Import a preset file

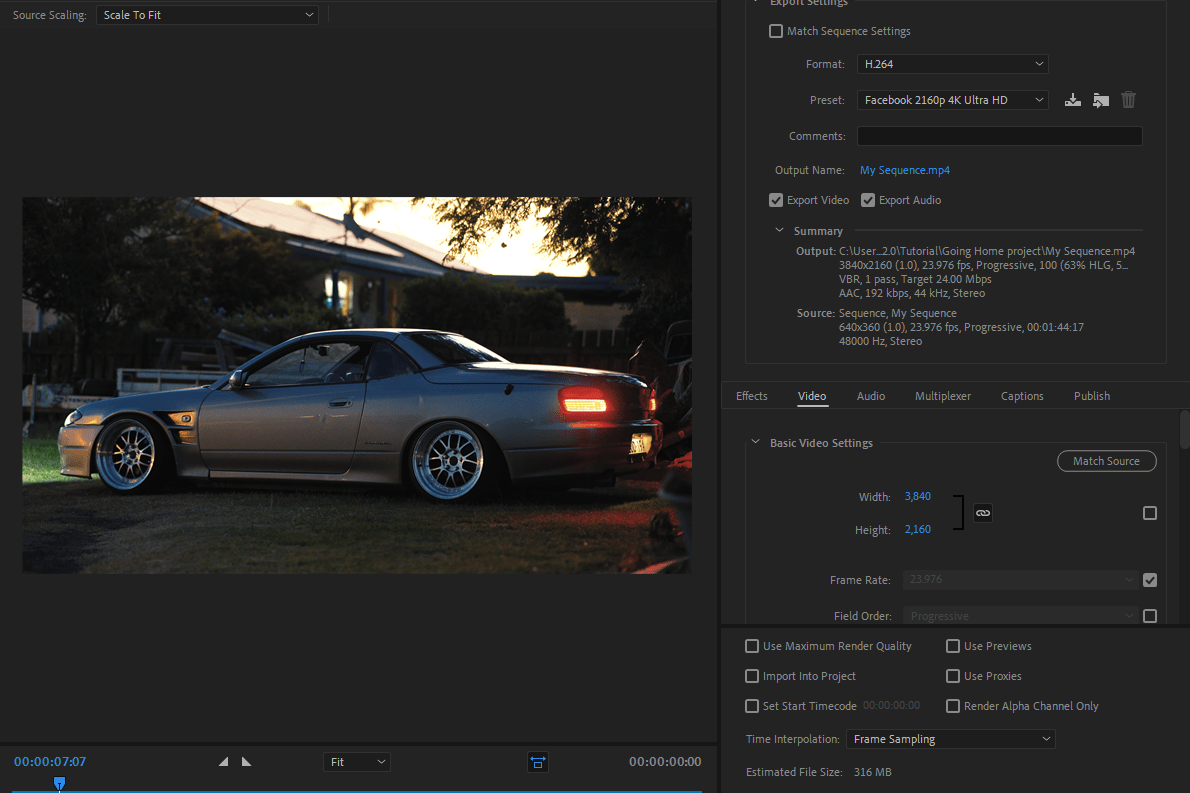[x=1100, y=100]
